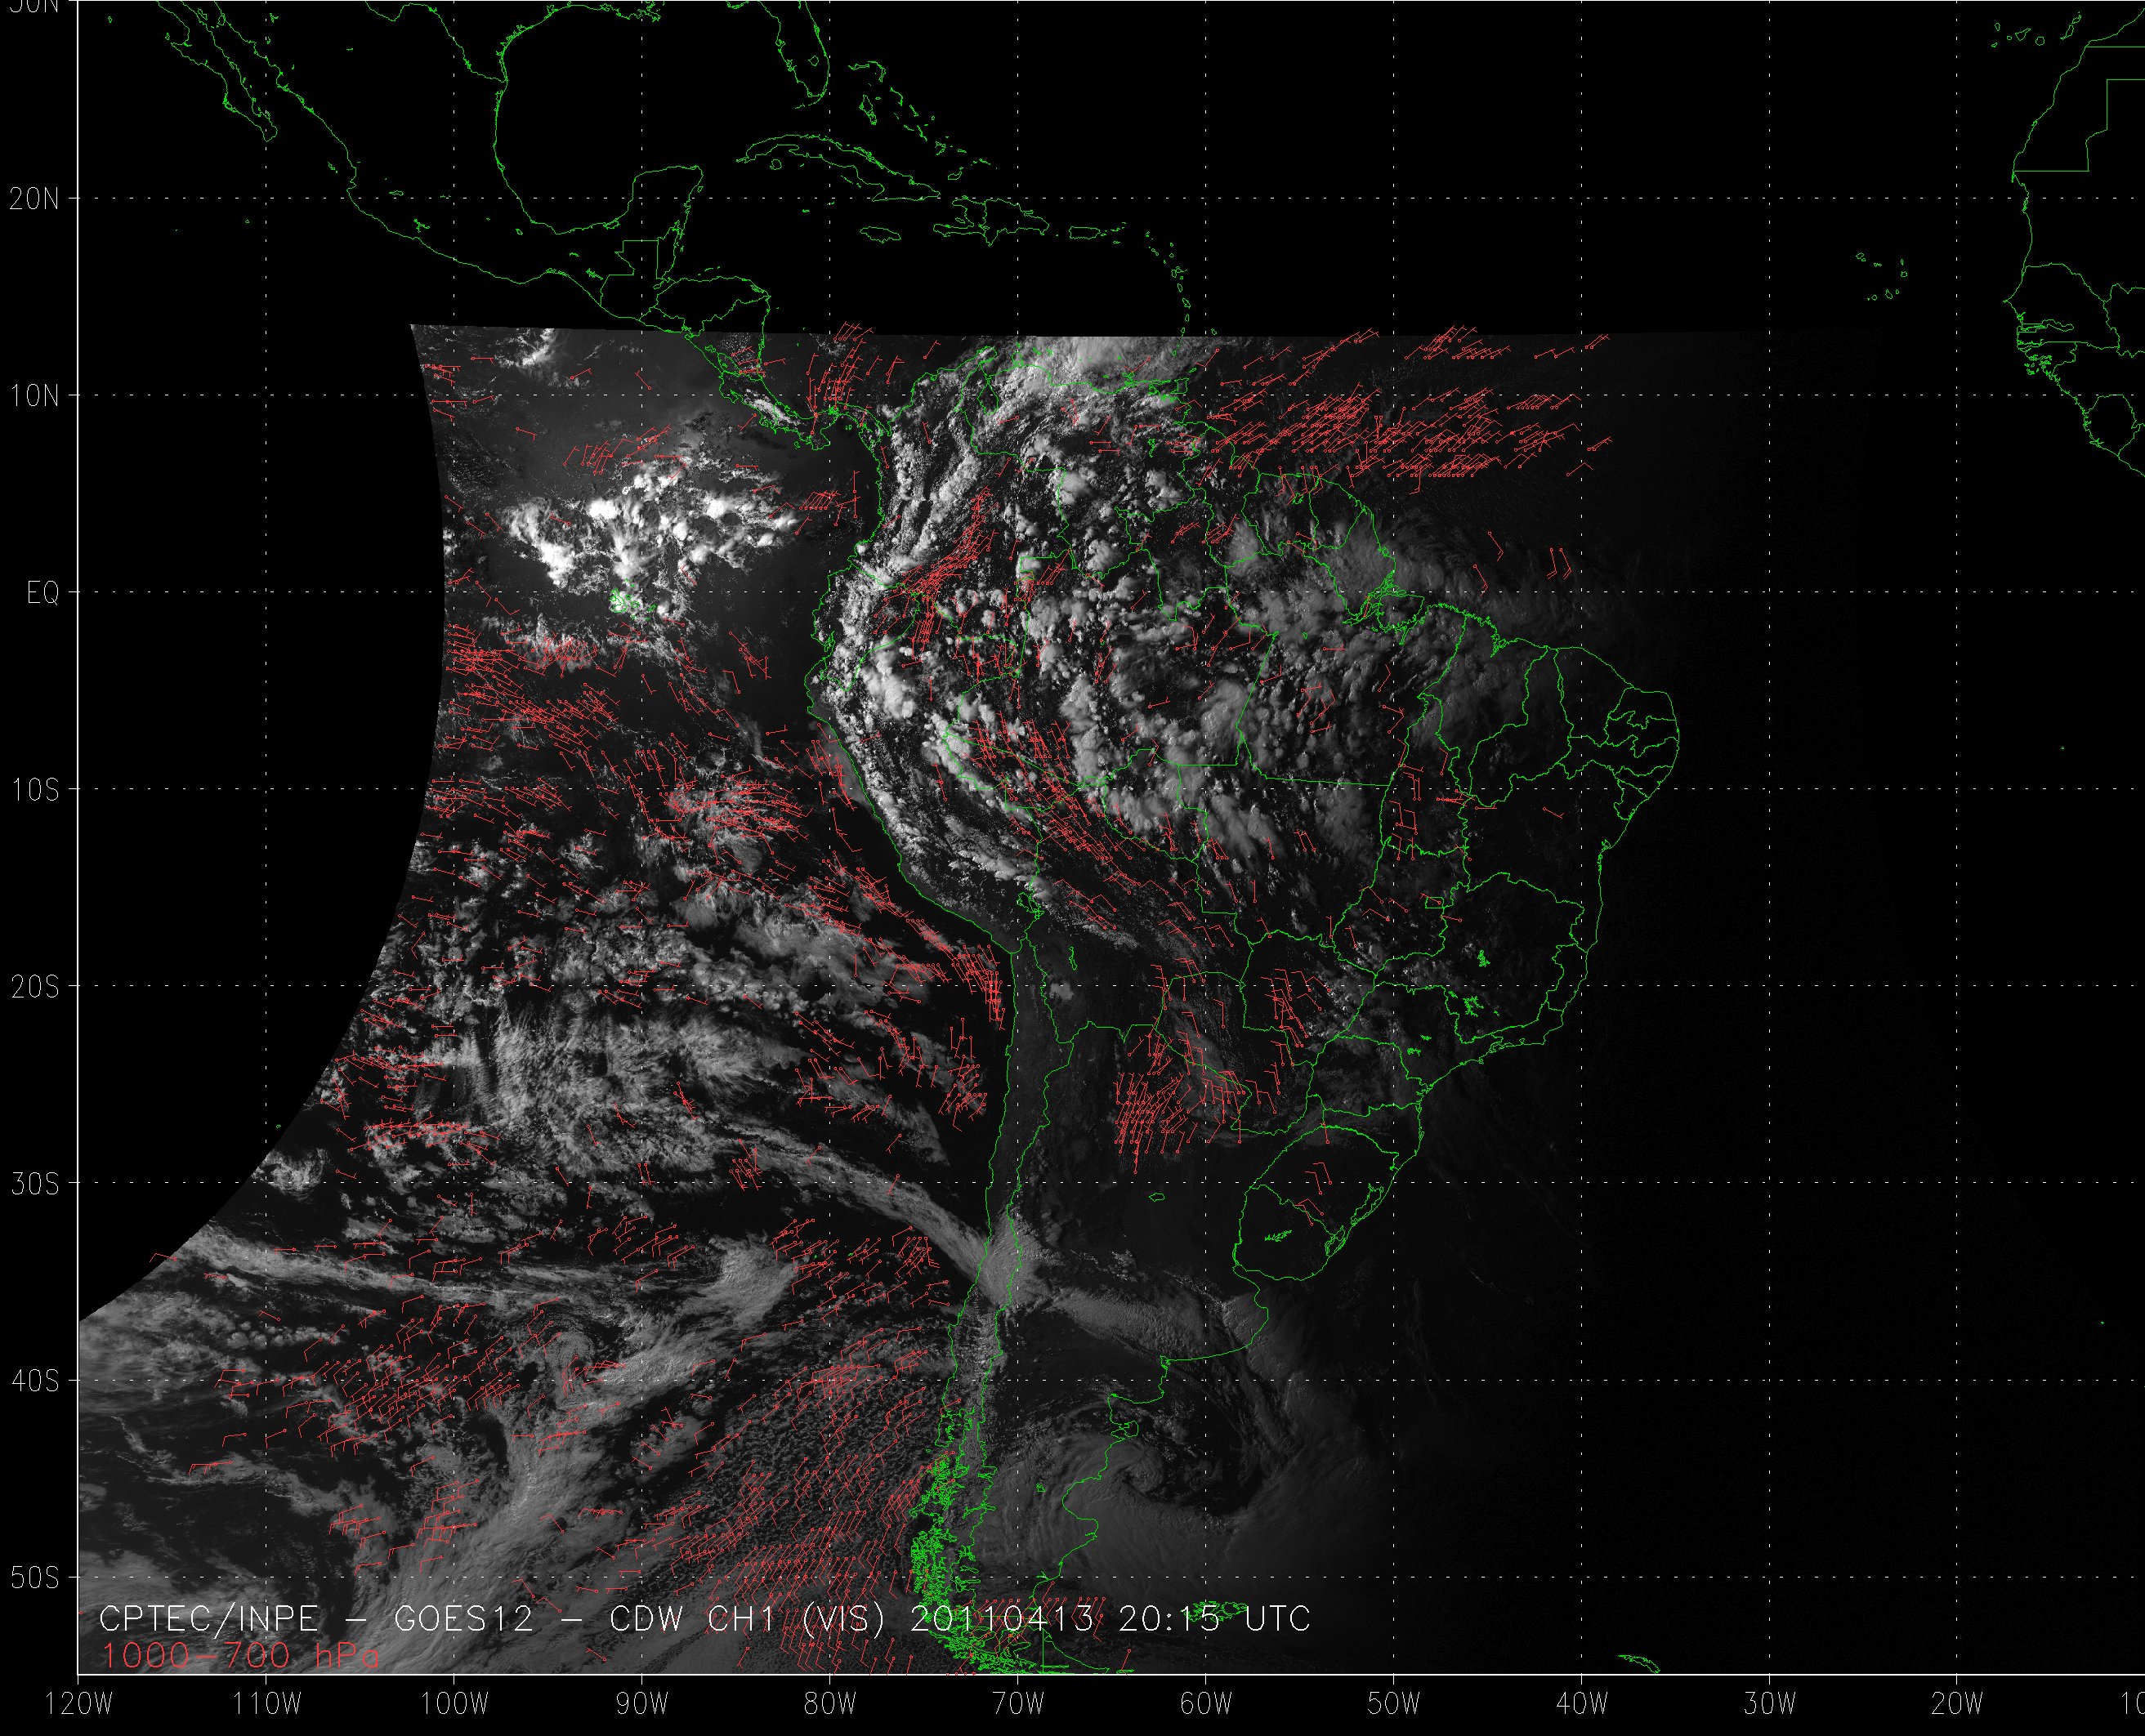Click the 90W longitude label
This screenshot has height=1736, width=2145.
[x=642, y=1703]
